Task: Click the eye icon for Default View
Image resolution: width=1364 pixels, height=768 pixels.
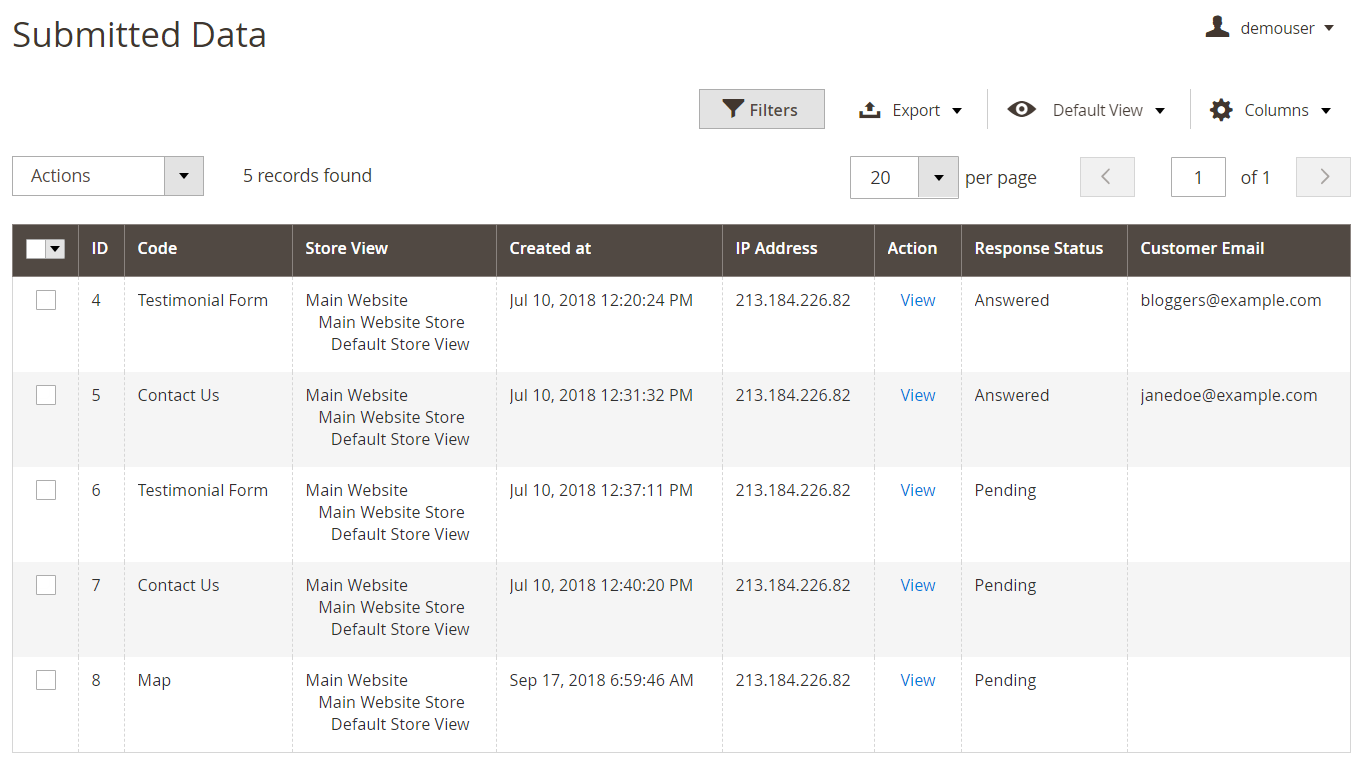Action: [1021, 109]
